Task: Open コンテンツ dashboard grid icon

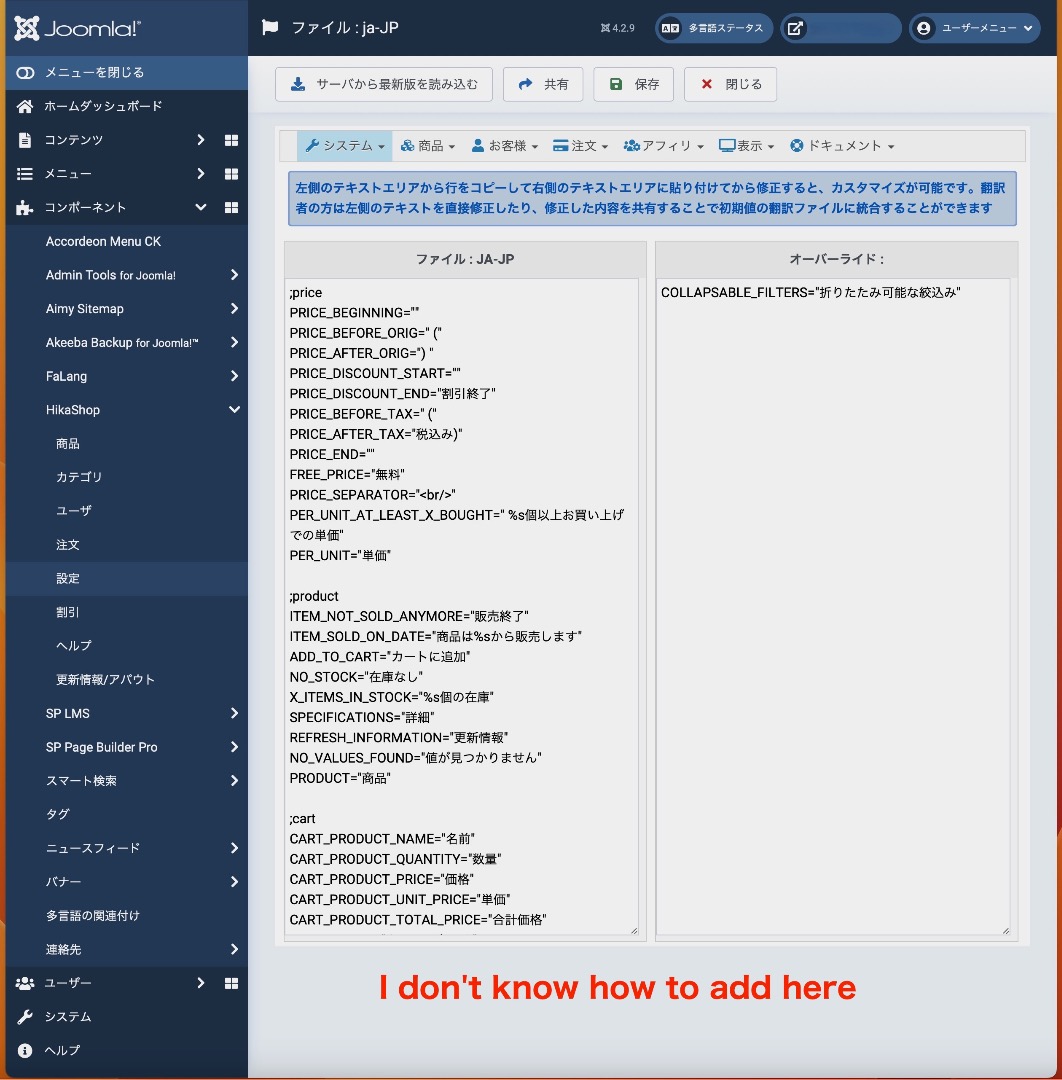Action: click(231, 140)
